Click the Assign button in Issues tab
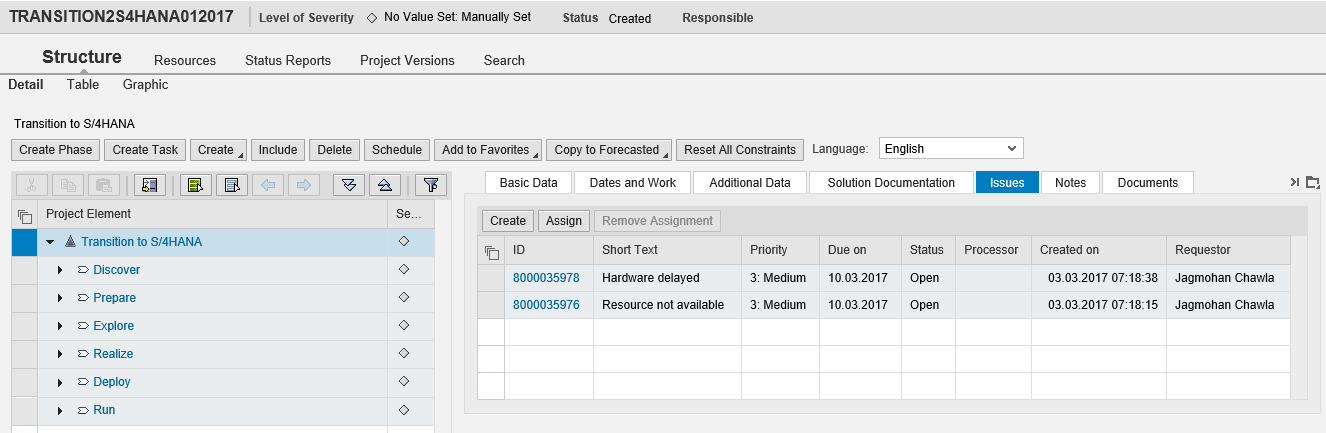 coord(564,221)
